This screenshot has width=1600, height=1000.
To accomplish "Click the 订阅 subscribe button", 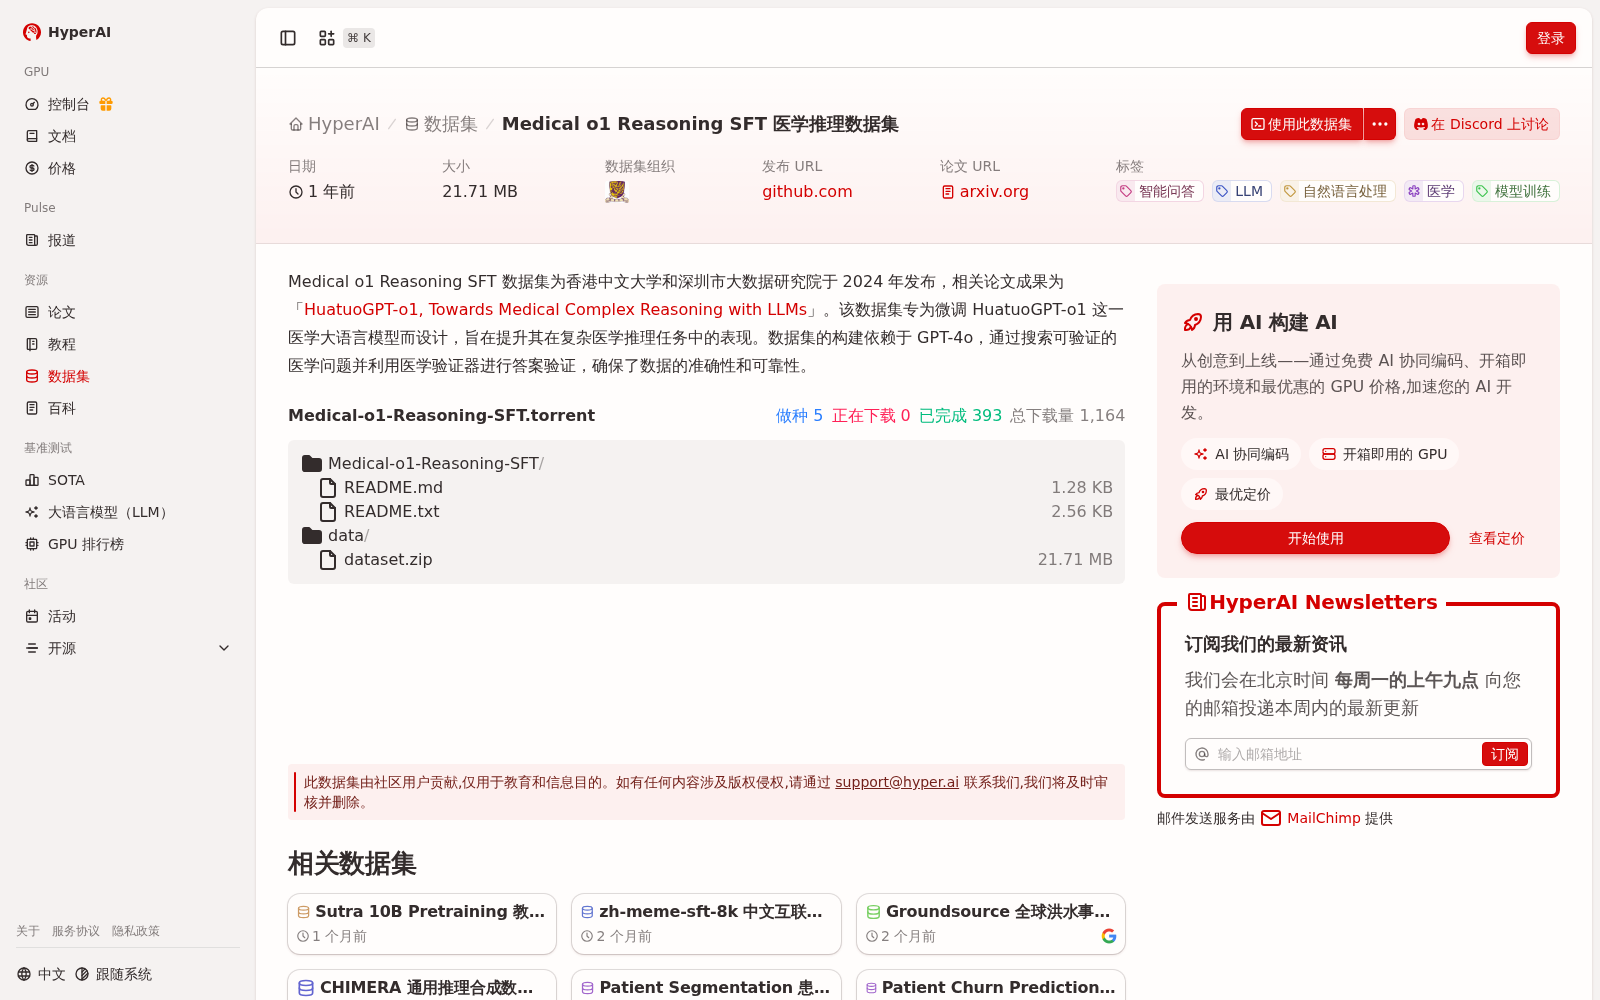I will pos(1504,754).
